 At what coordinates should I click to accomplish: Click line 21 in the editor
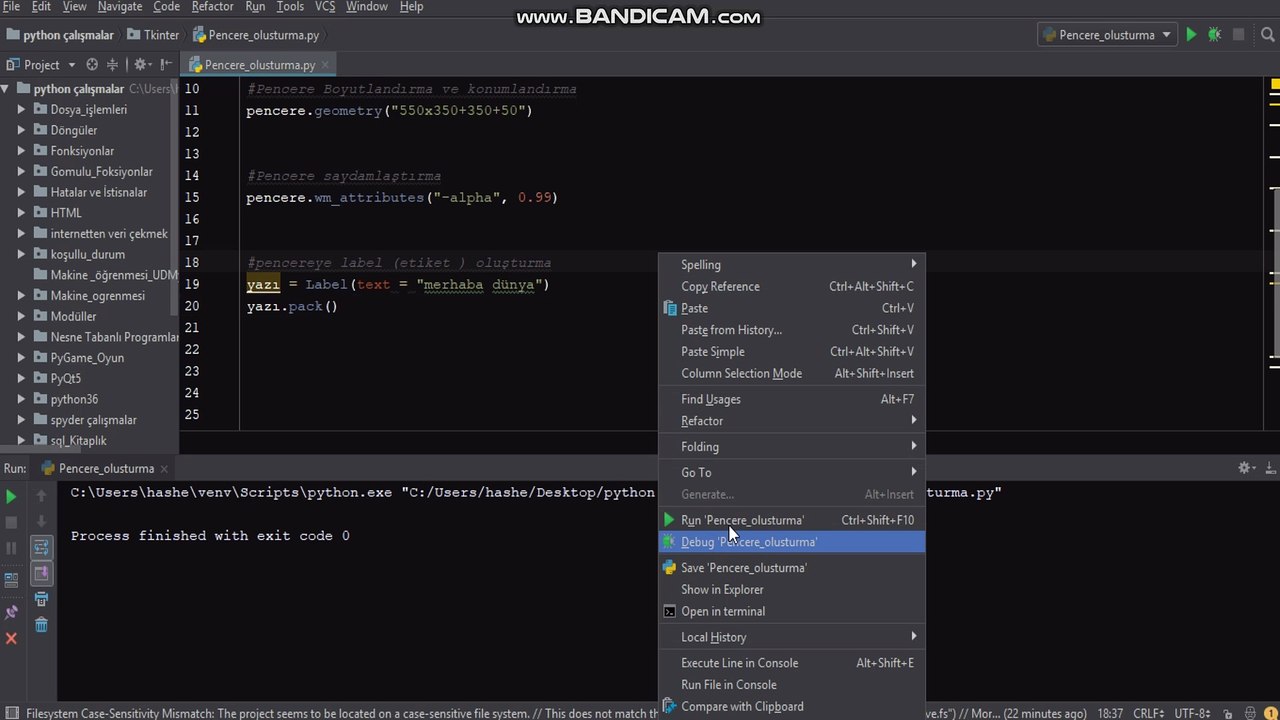[720, 328]
